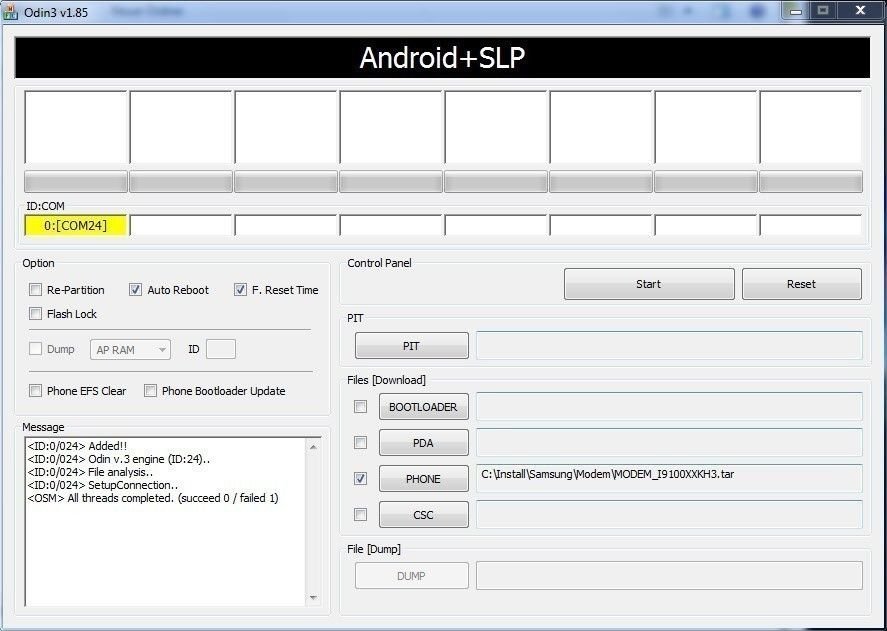This screenshot has height=631, width=887.
Task: Click the BOOTLOADER file path field
Action: coord(669,407)
